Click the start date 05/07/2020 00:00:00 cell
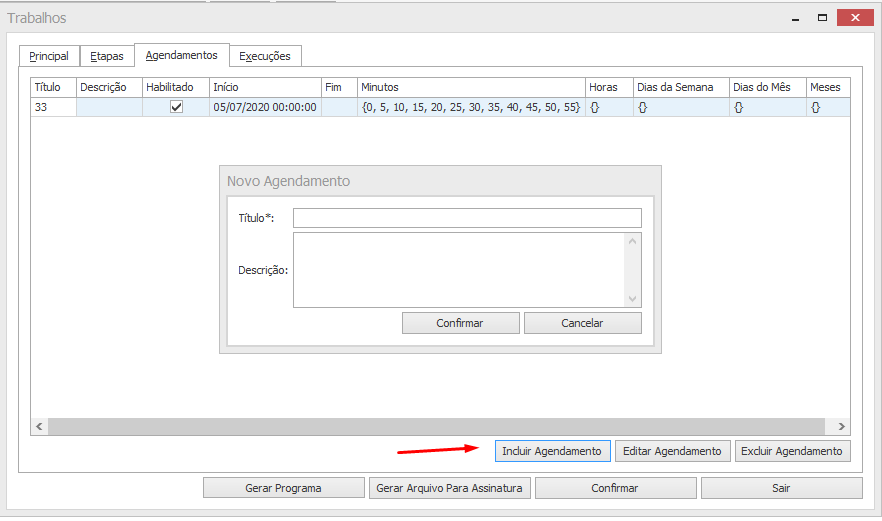 265,107
